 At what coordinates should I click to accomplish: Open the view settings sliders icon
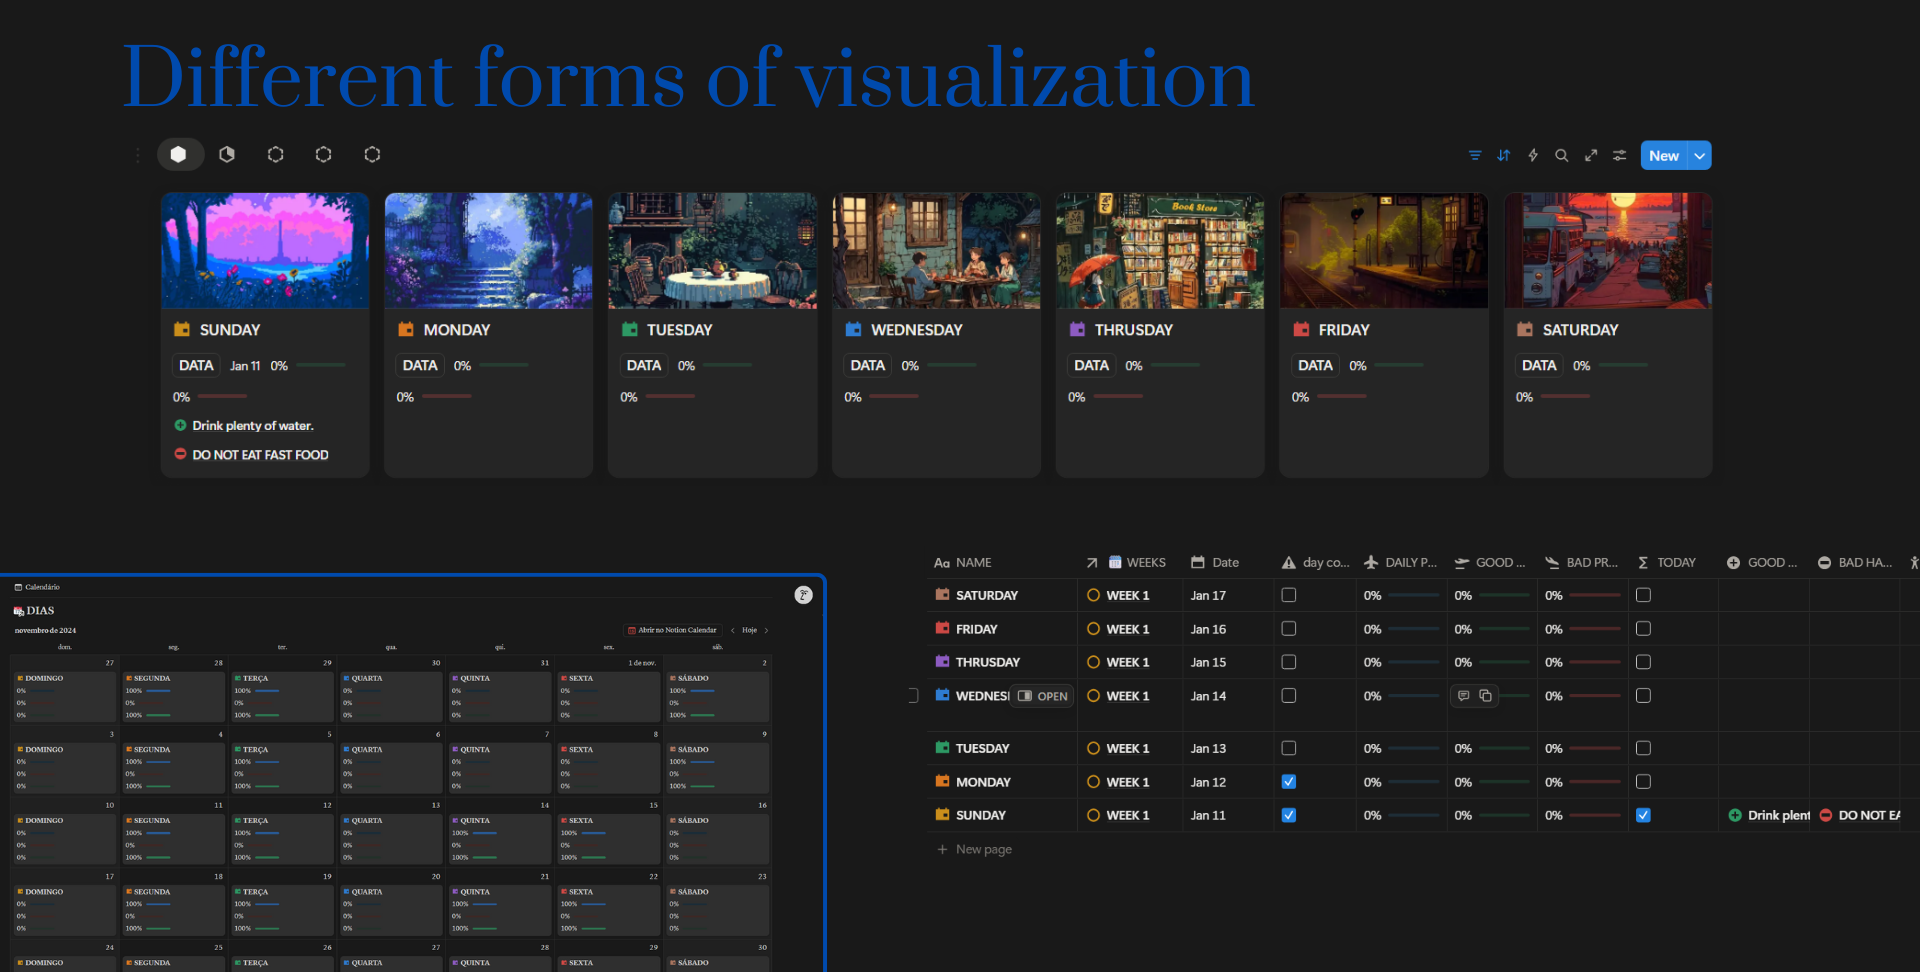[1620, 156]
